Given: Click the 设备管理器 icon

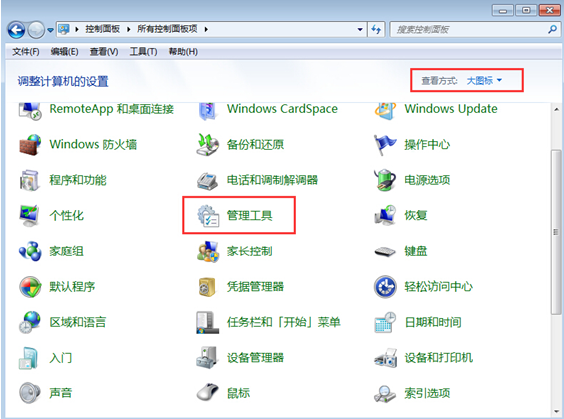Looking at the screenshot, I should pyautogui.click(x=207, y=357).
